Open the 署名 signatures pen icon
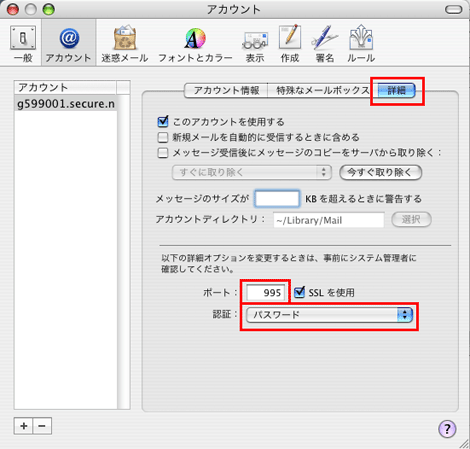 coord(325,43)
